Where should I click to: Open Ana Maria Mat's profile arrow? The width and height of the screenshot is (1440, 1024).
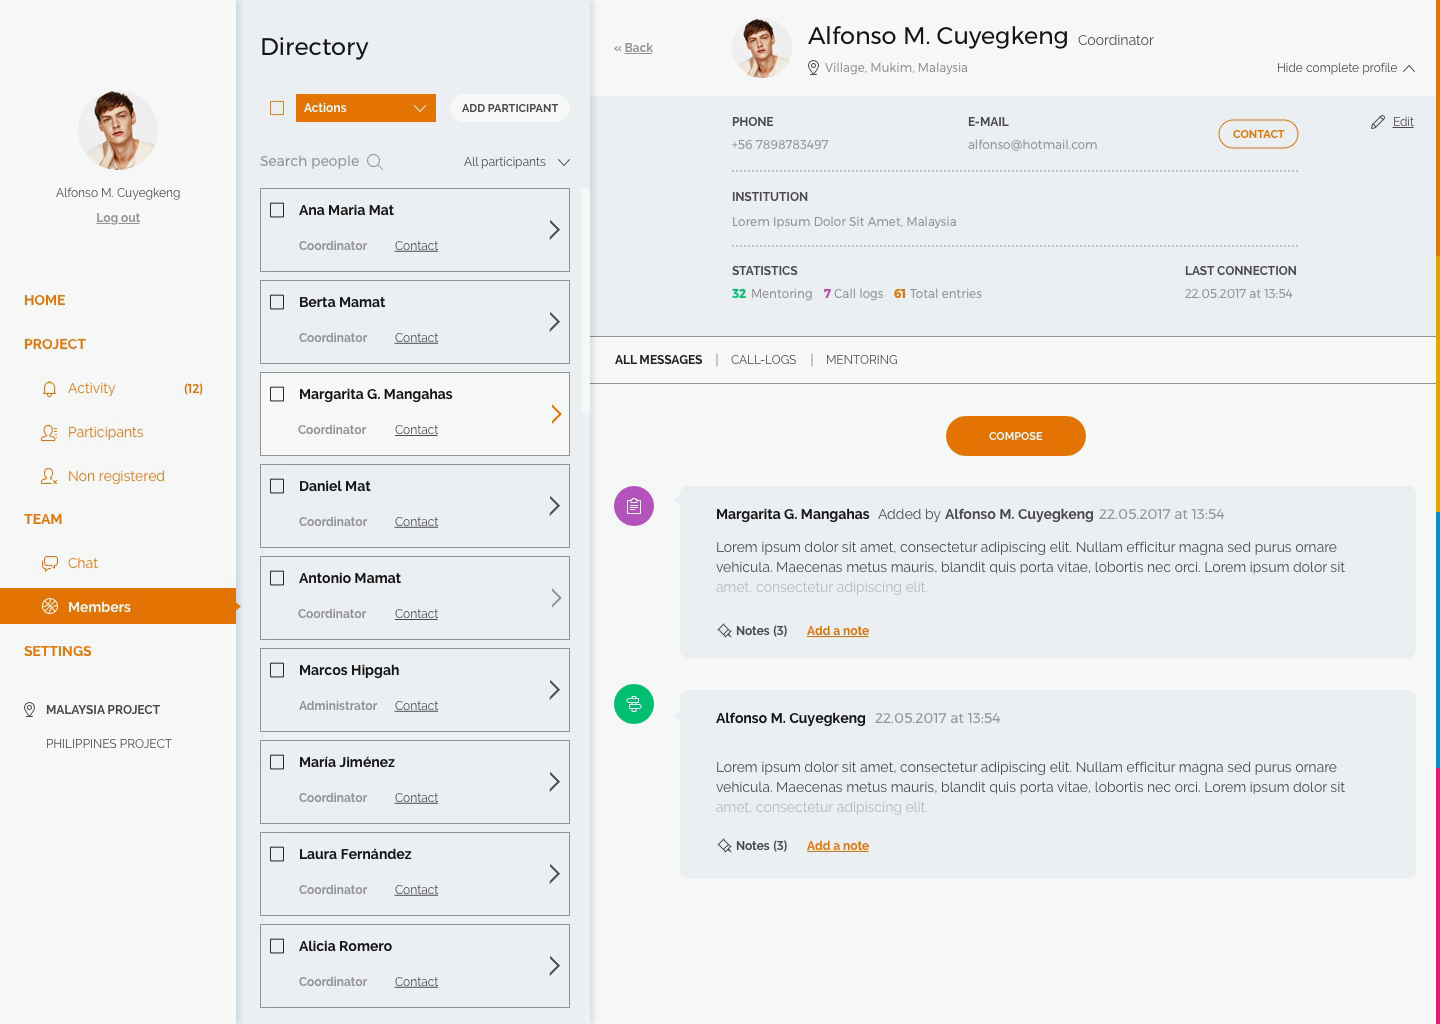click(x=554, y=230)
